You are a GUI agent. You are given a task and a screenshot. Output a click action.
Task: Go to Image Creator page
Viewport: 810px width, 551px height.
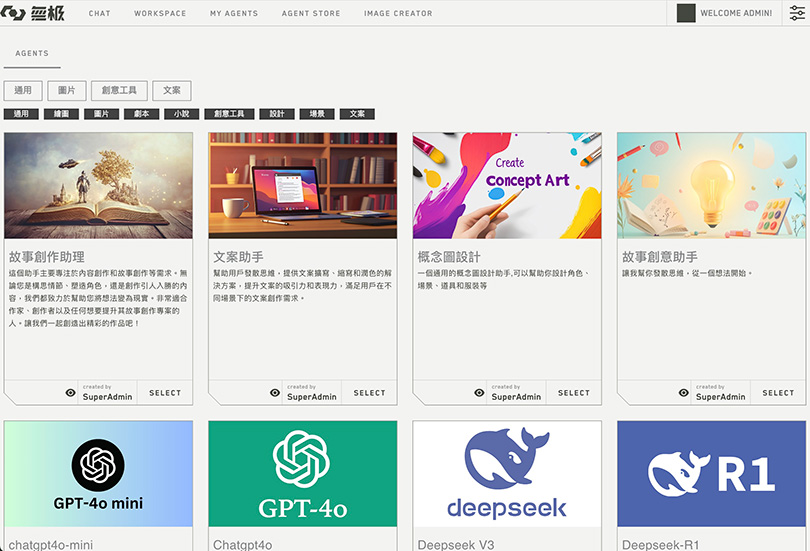coord(398,14)
